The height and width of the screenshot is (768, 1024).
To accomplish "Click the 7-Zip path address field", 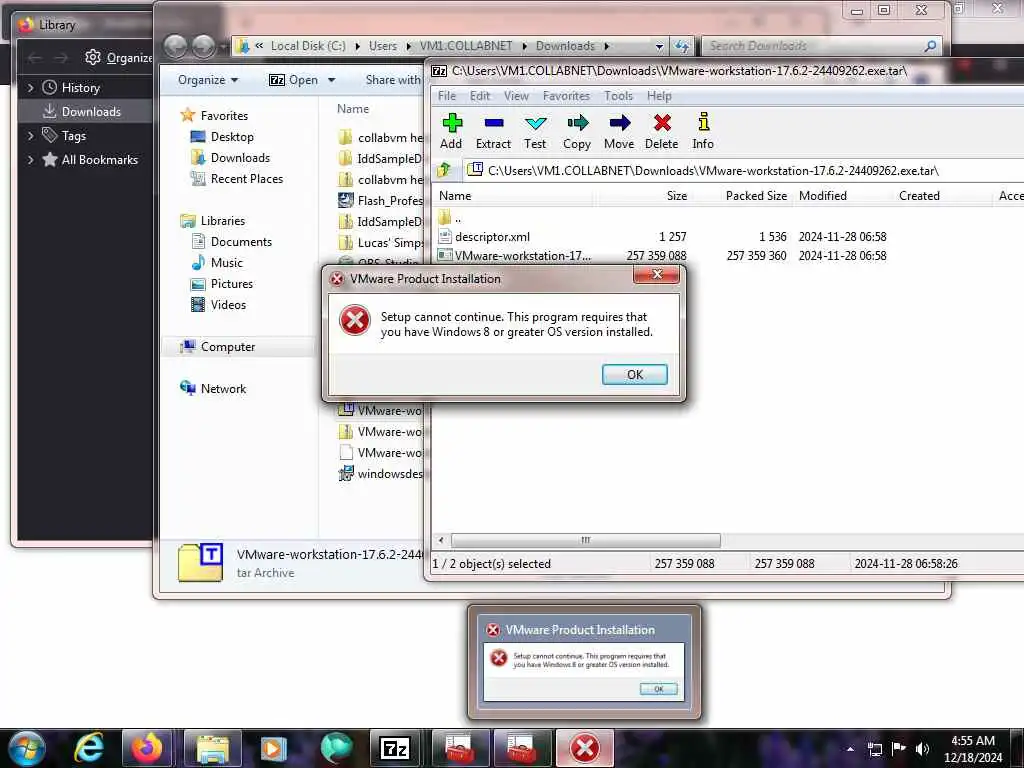I will pyautogui.click(x=743, y=170).
